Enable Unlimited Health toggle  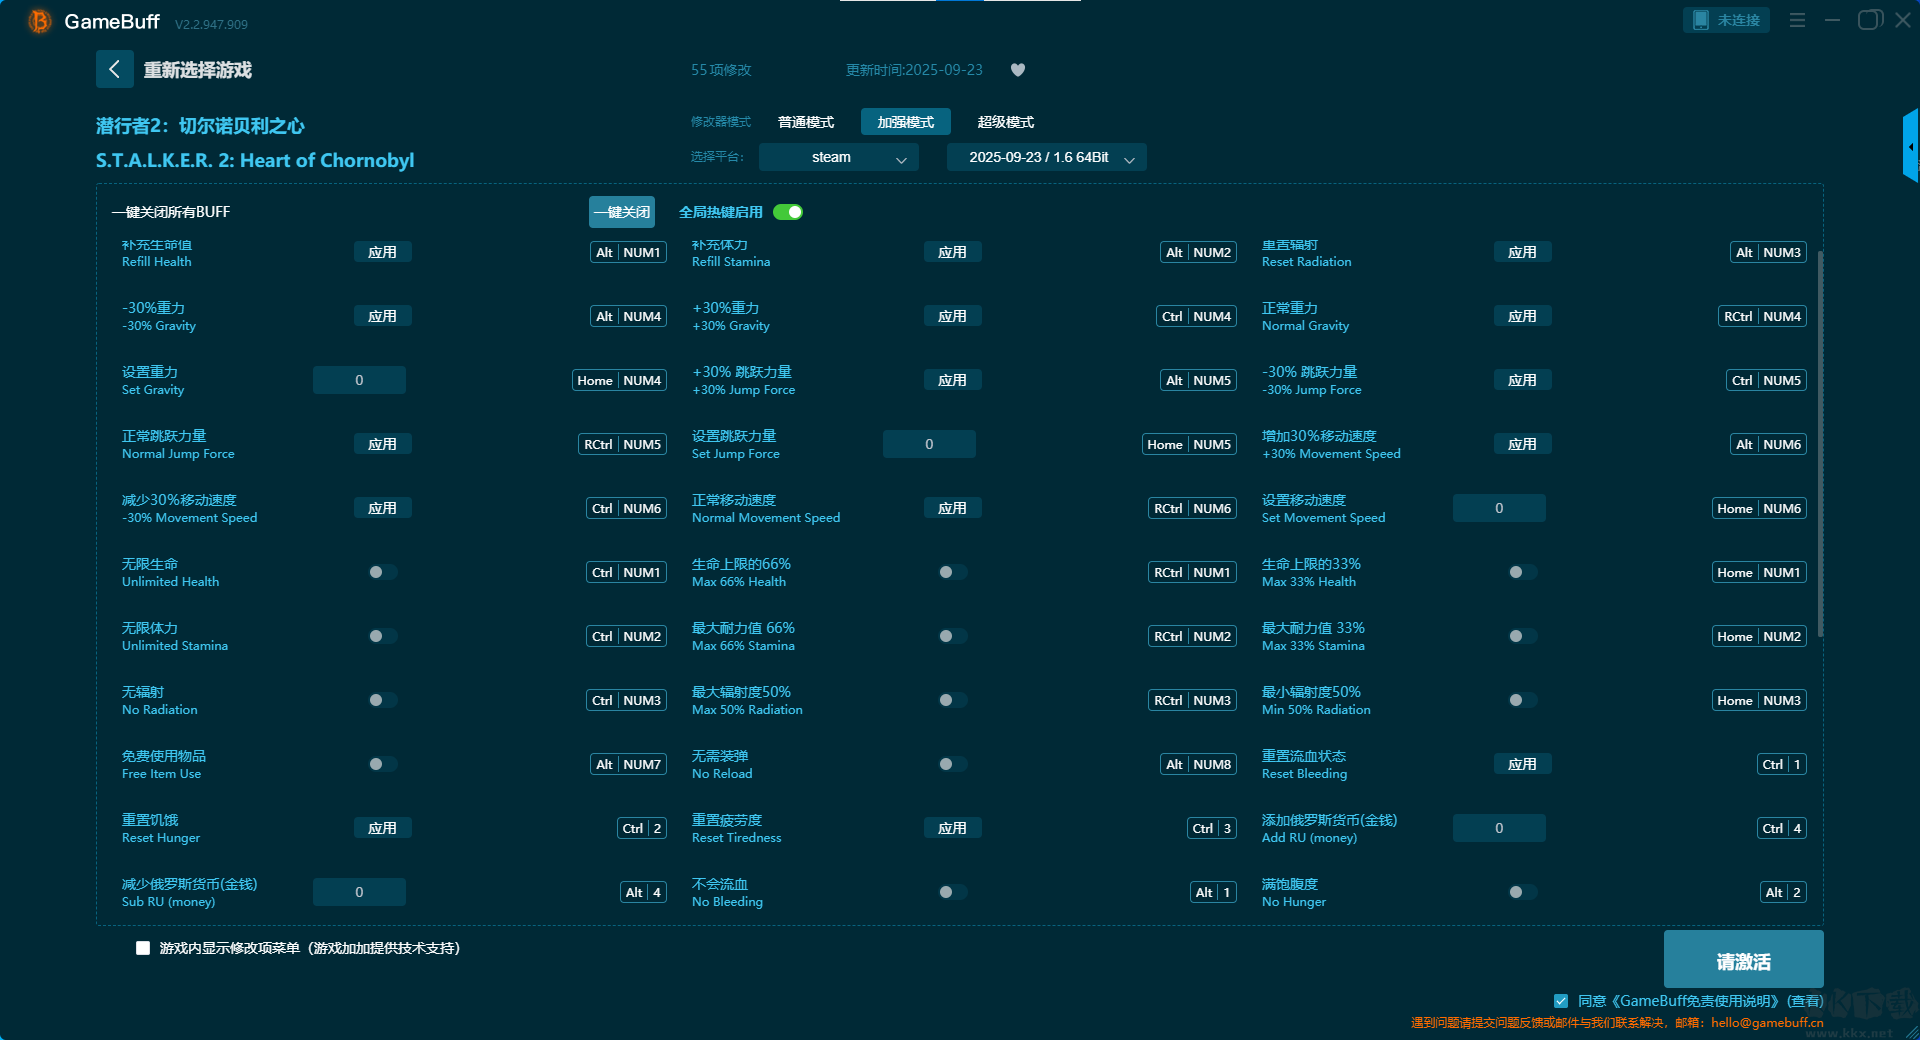click(x=382, y=572)
